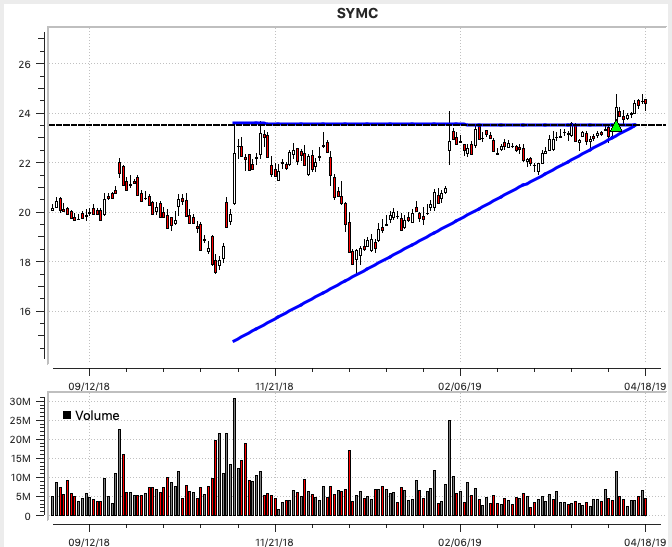Click the 25M volume axis label
Screen dimensions: 672x547
[x=21, y=421]
